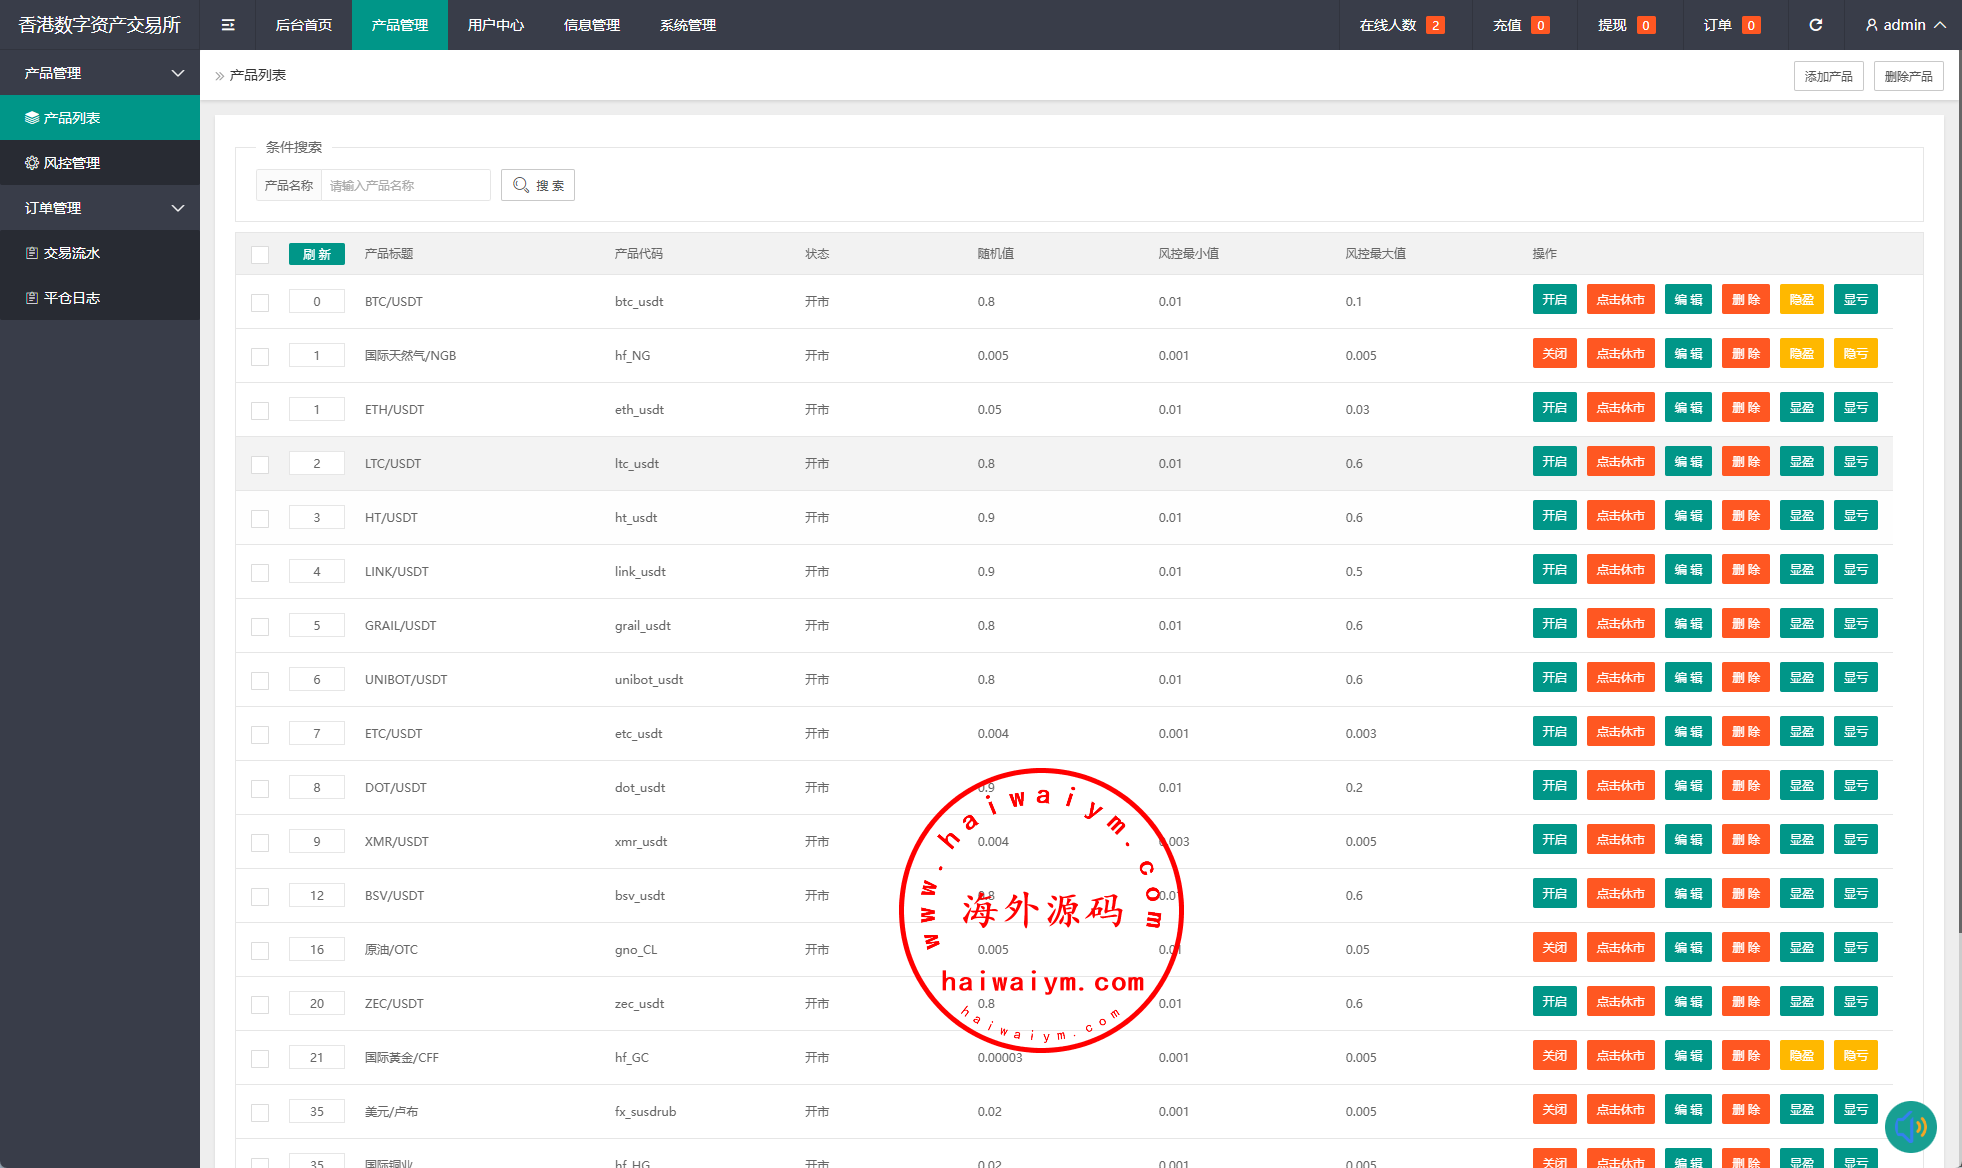
Task: Select the LTC/USDT row checkbox
Action: coord(260,464)
